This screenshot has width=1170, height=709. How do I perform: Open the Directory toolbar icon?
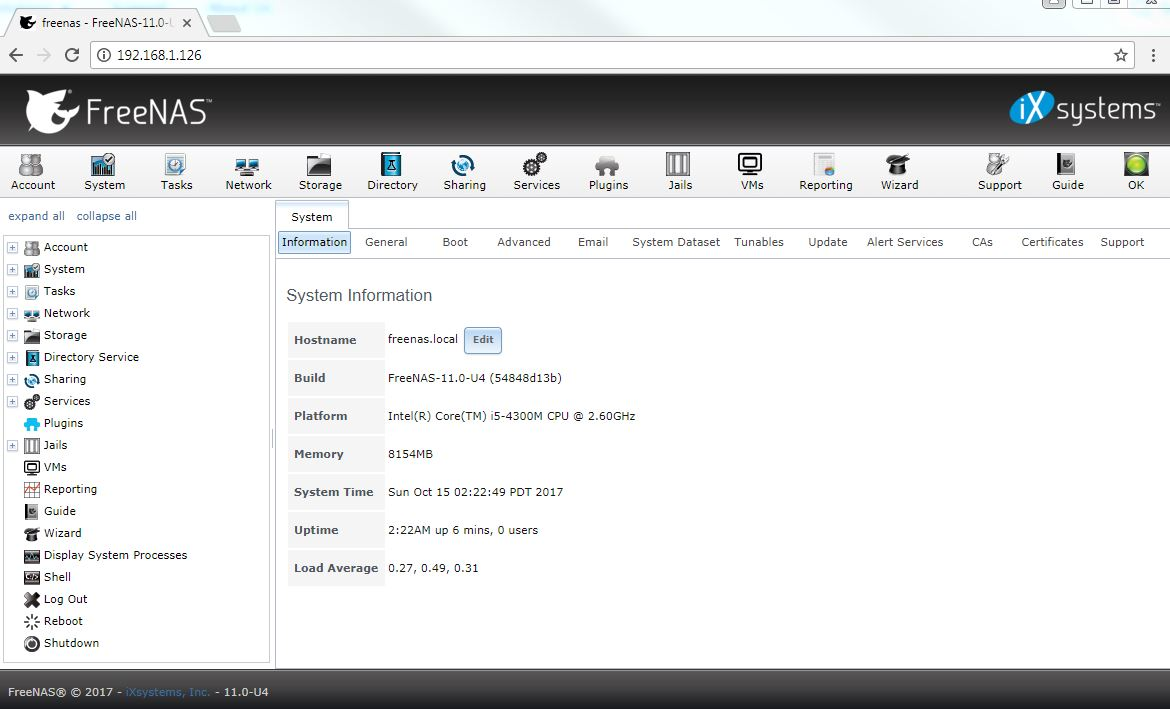click(392, 172)
